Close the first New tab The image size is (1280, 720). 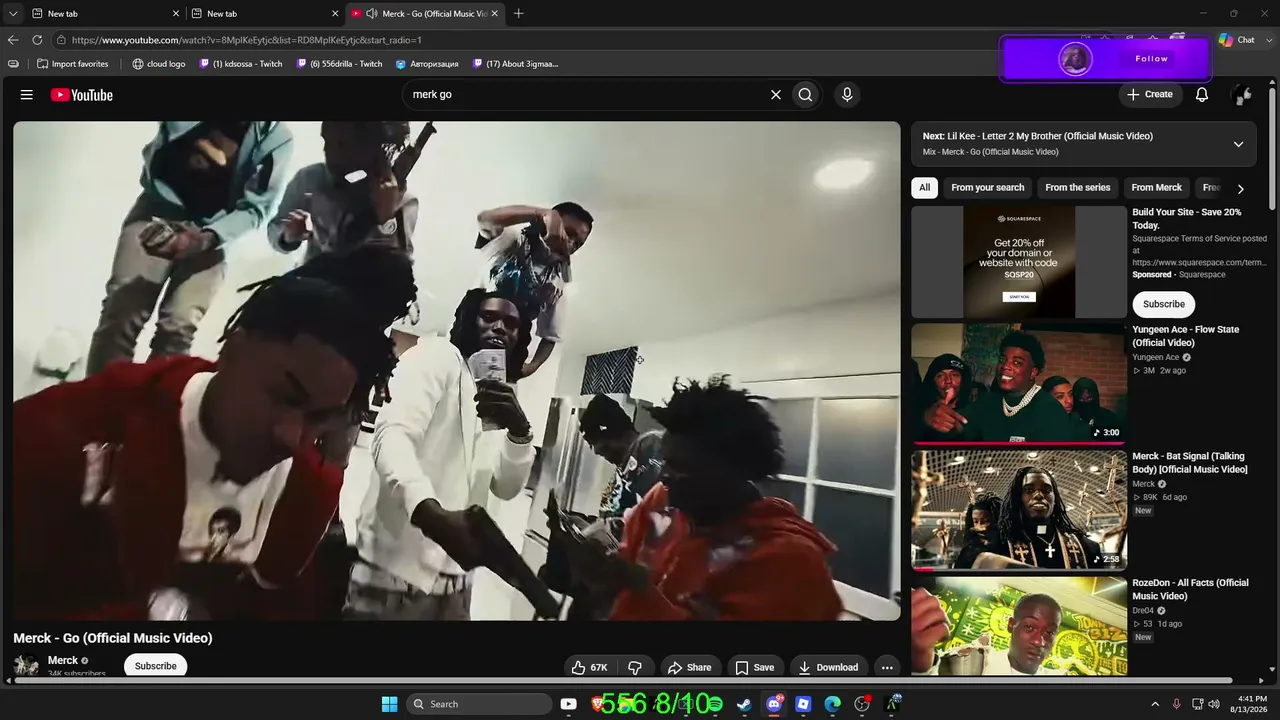(x=176, y=14)
